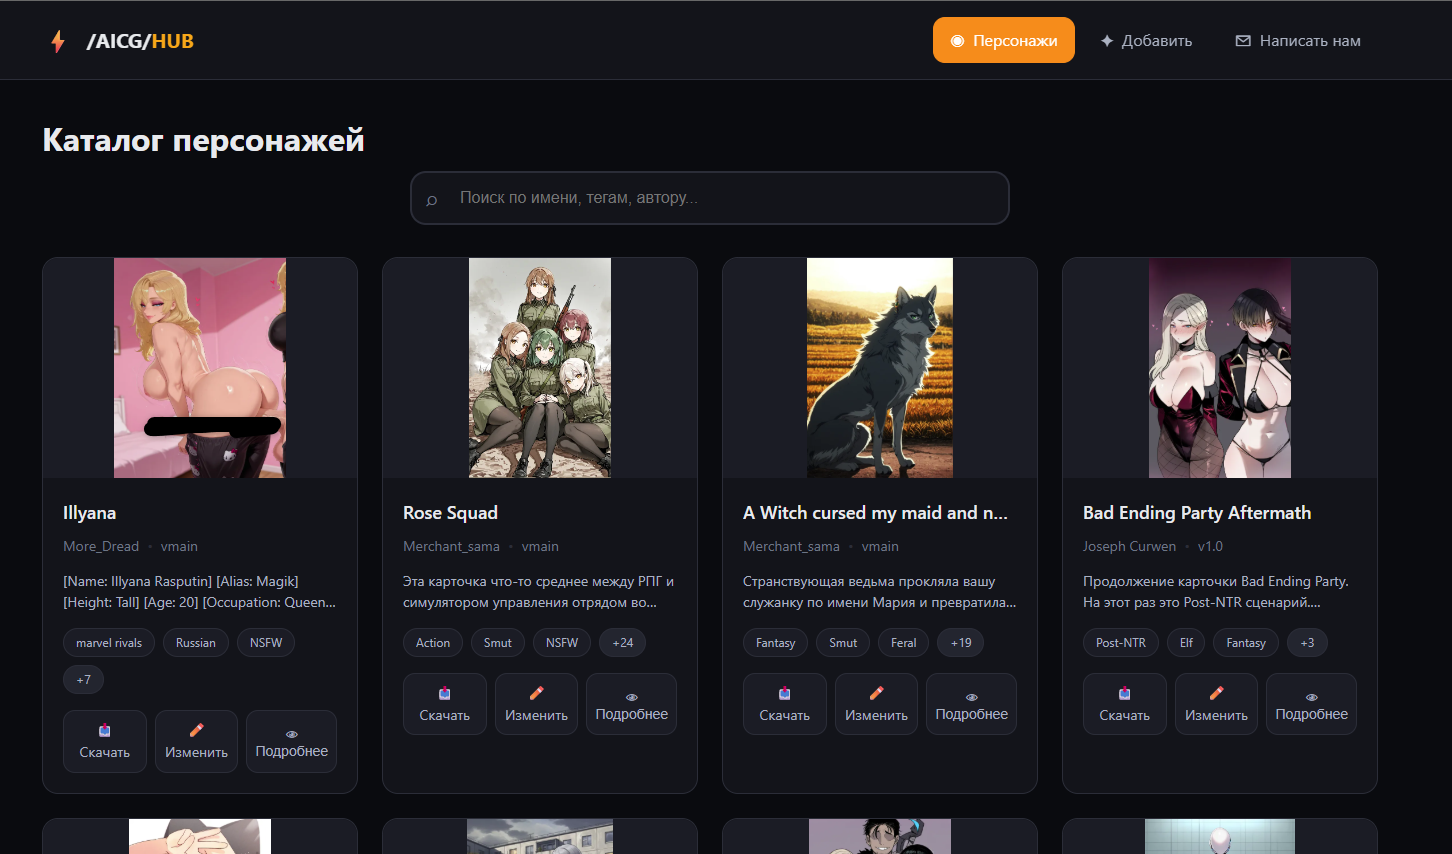Filter by the Russian tag
The image size is (1452, 854).
pyautogui.click(x=196, y=643)
